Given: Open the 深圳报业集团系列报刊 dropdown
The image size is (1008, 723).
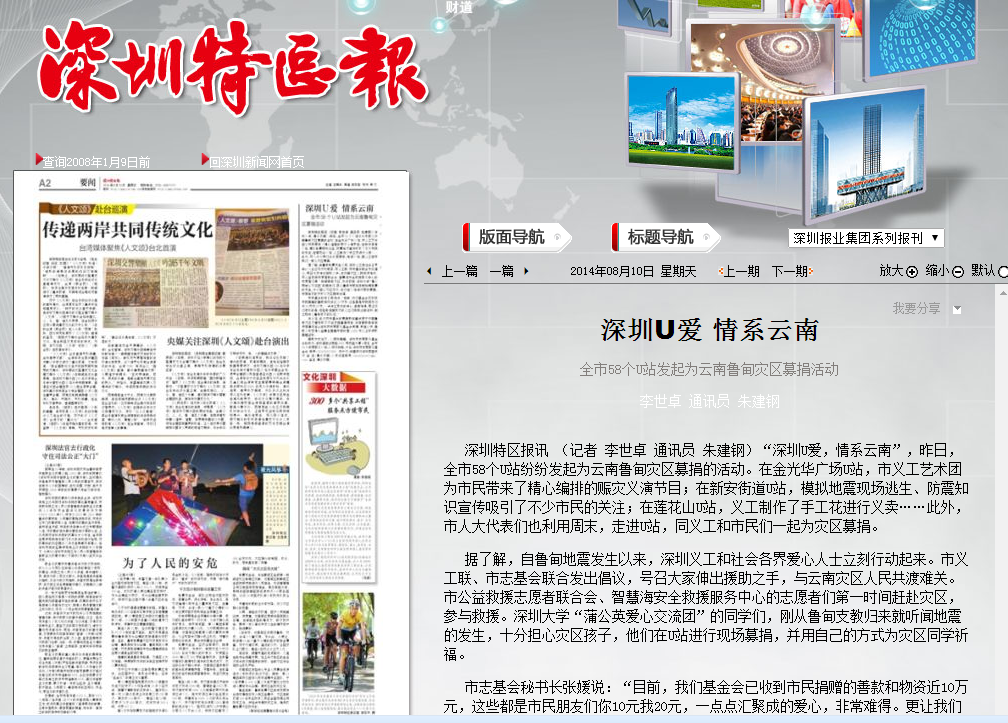Looking at the screenshot, I should pos(865,238).
